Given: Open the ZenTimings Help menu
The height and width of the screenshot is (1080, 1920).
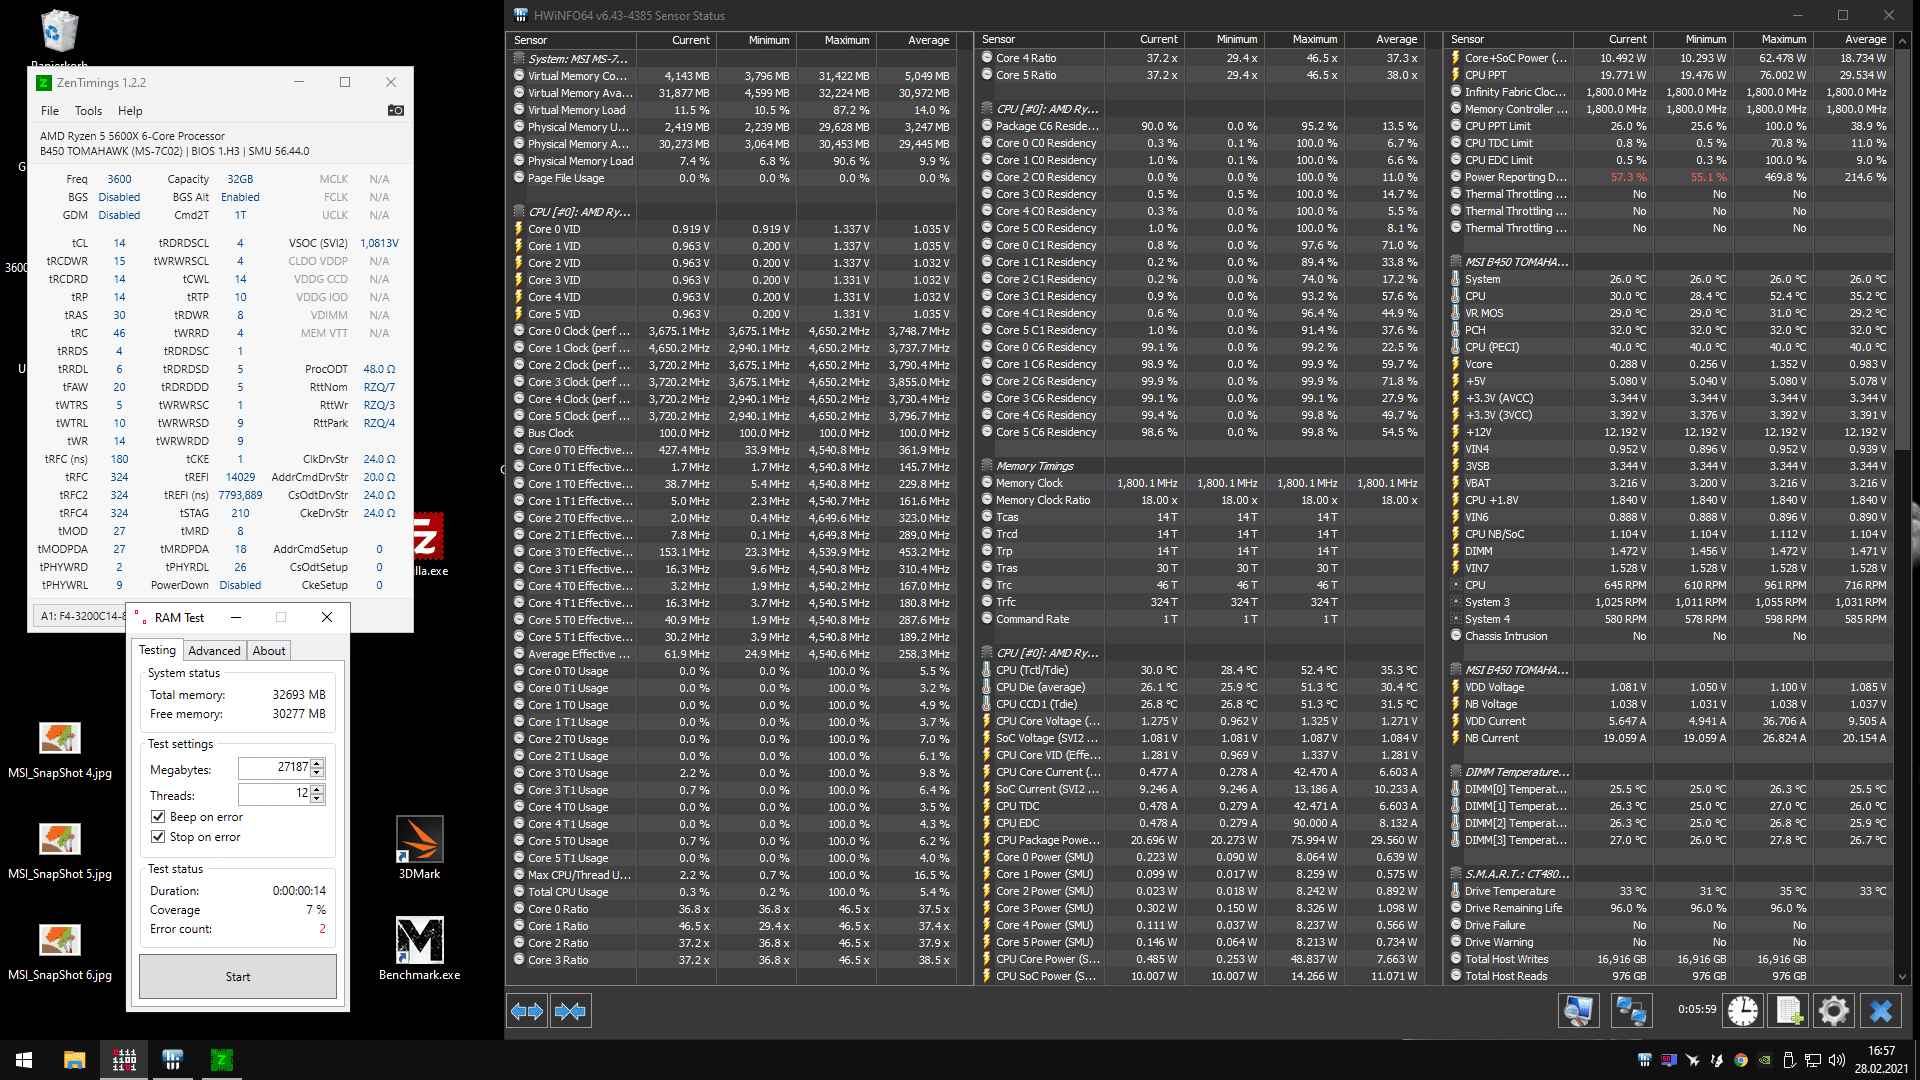Looking at the screenshot, I should point(130,111).
